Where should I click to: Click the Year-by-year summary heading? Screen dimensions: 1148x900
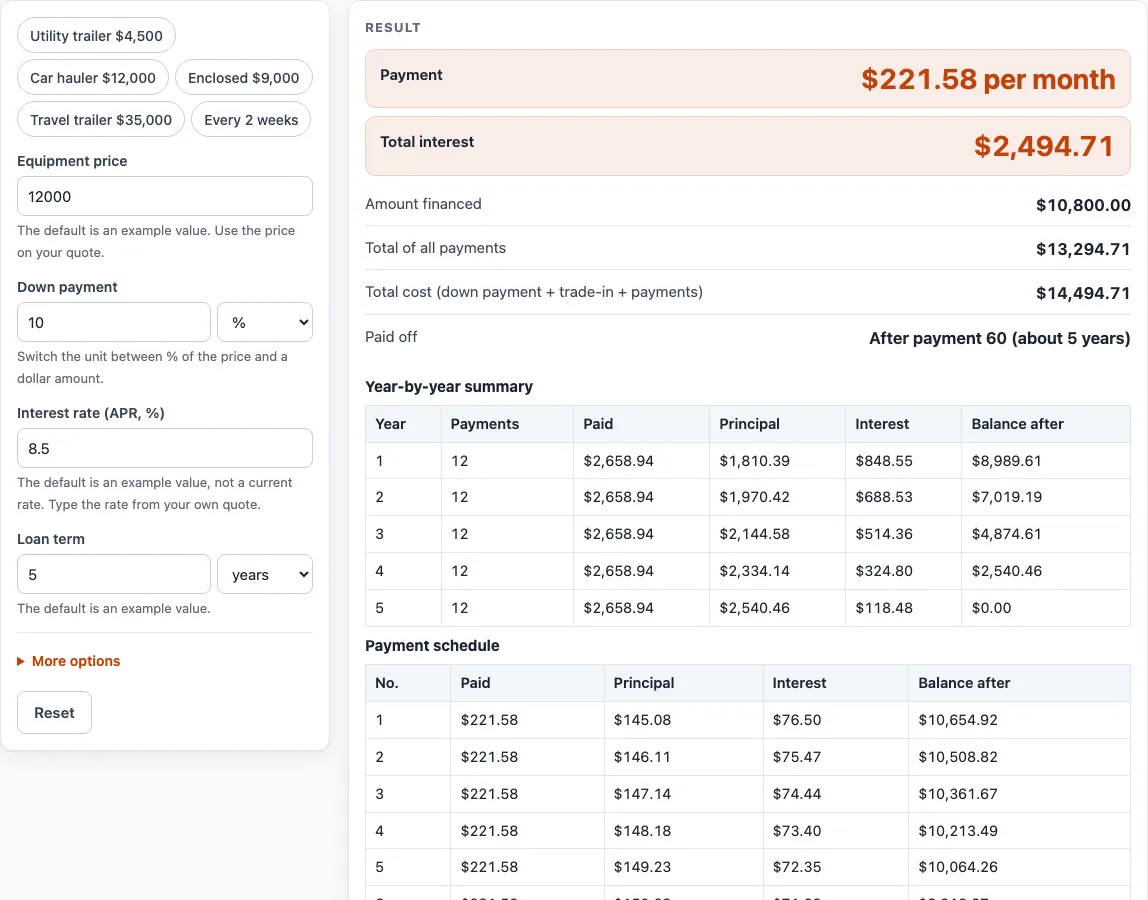click(x=449, y=387)
